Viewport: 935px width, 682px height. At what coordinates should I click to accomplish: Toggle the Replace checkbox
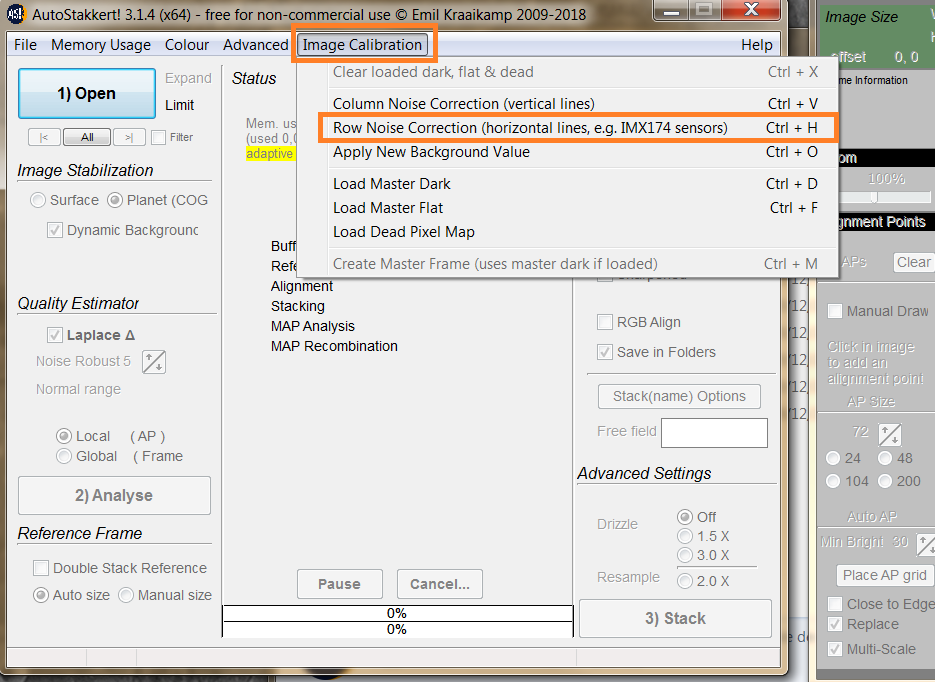(x=835, y=624)
